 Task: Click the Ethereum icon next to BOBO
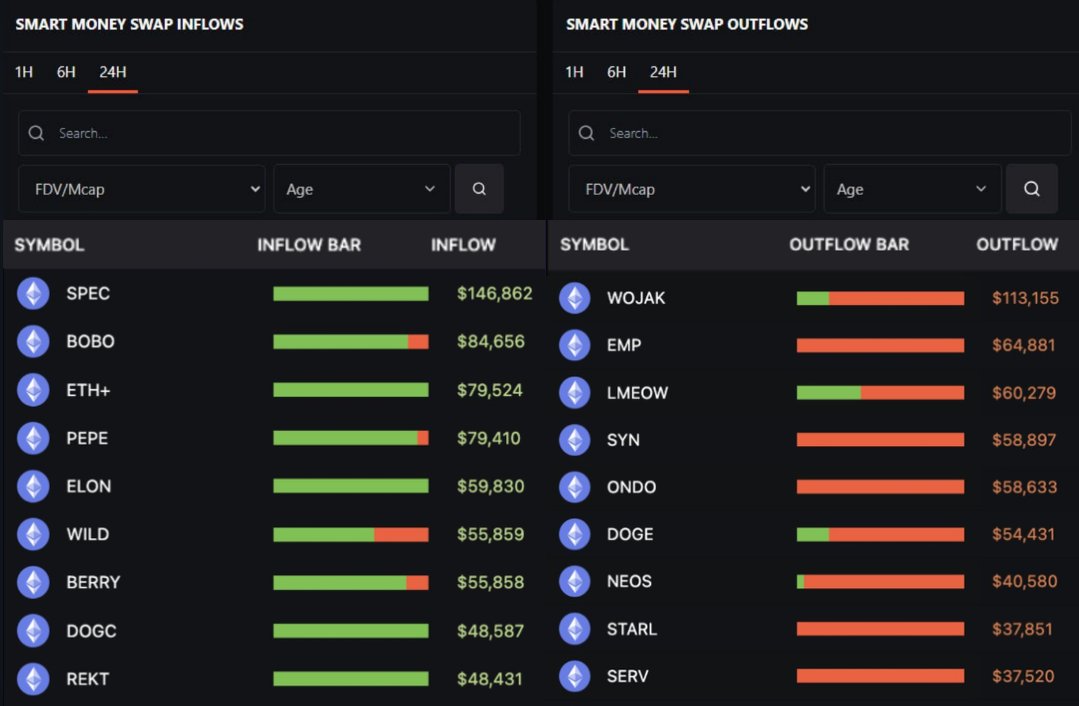[x=33, y=341]
